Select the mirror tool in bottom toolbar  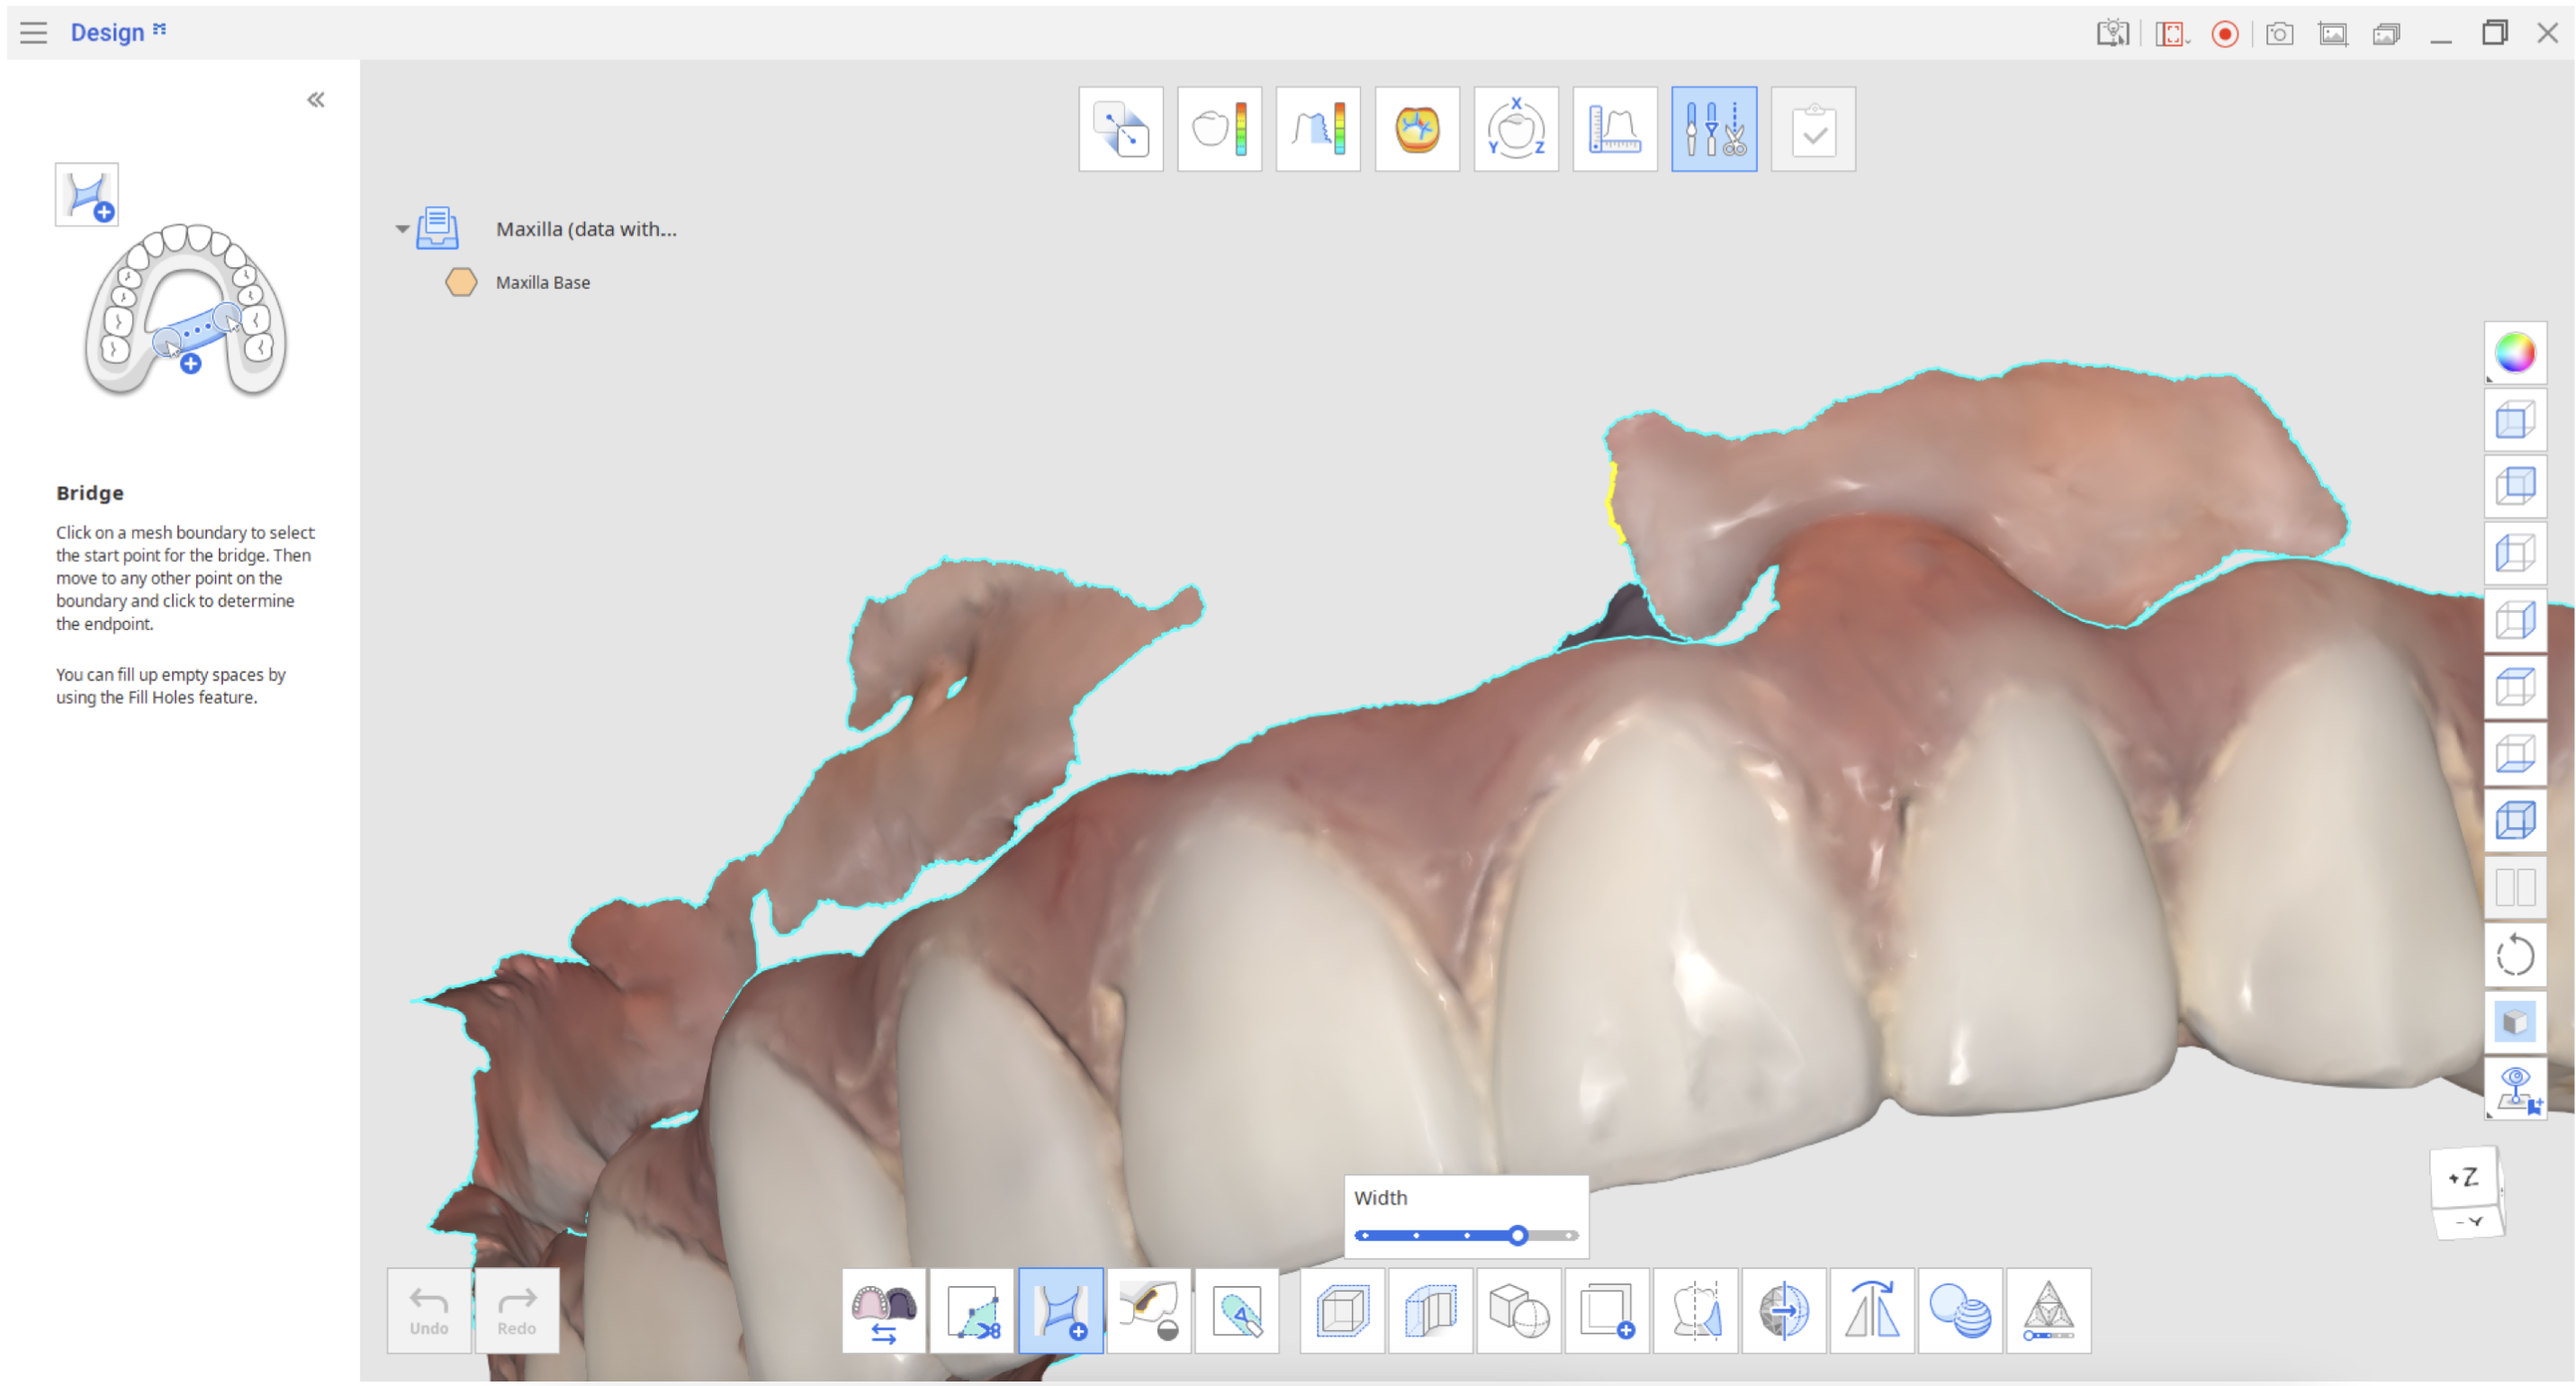pos(1871,1310)
